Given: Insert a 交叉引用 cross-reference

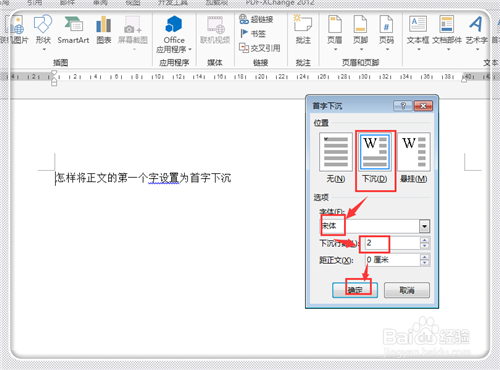Looking at the screenshot, I should (260, 48).
